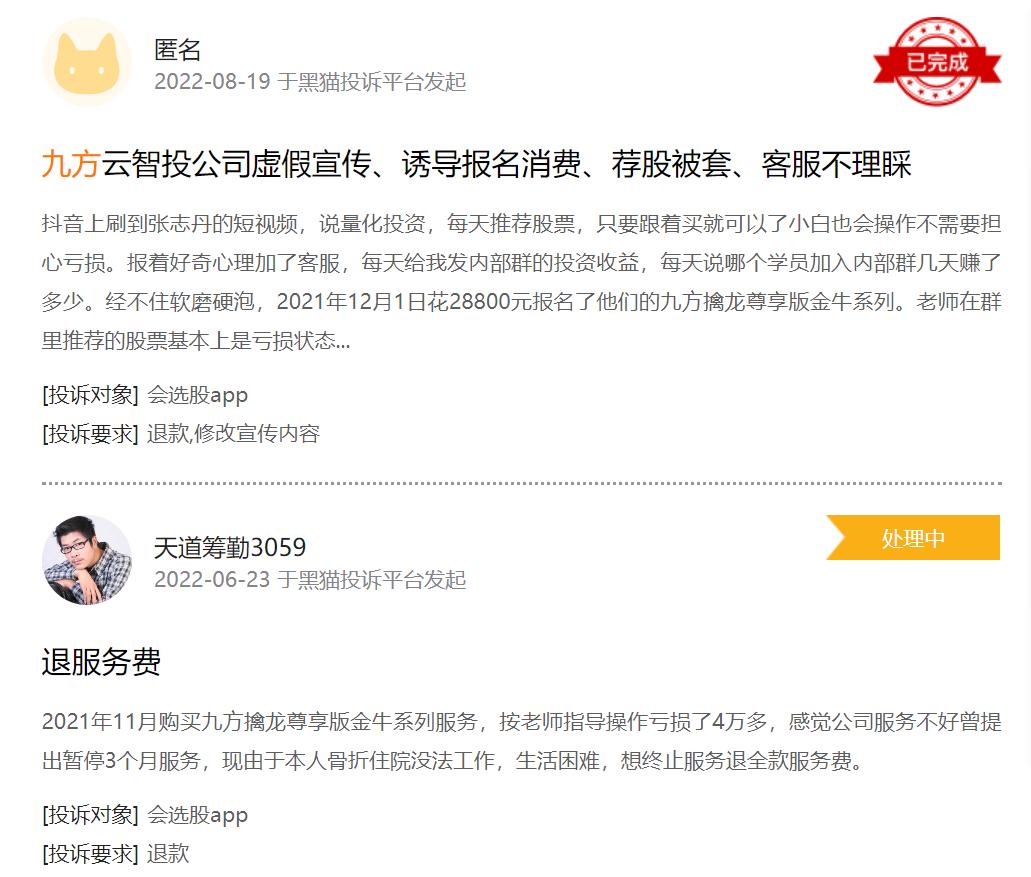Viewport: 1031px width, 877px height.
Task: Click the truncated ellipsis after 亏损状态
Action: 343,341
